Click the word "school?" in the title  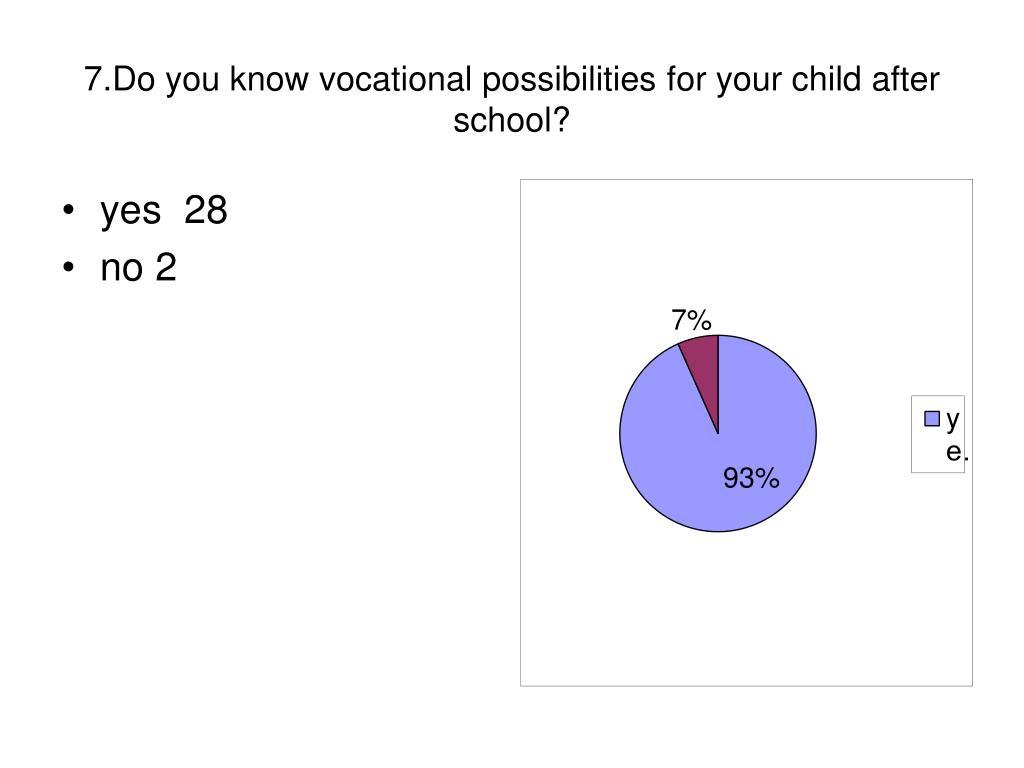[511, 120]
